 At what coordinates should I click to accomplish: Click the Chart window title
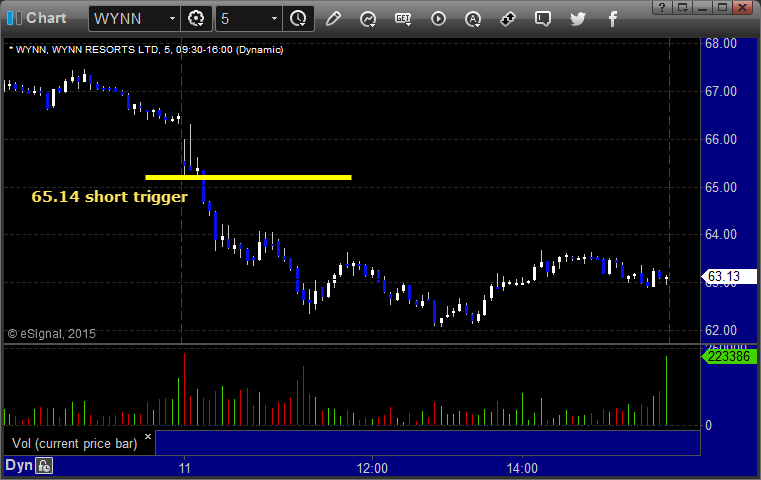pyautogui.click(x=46, y=18)
